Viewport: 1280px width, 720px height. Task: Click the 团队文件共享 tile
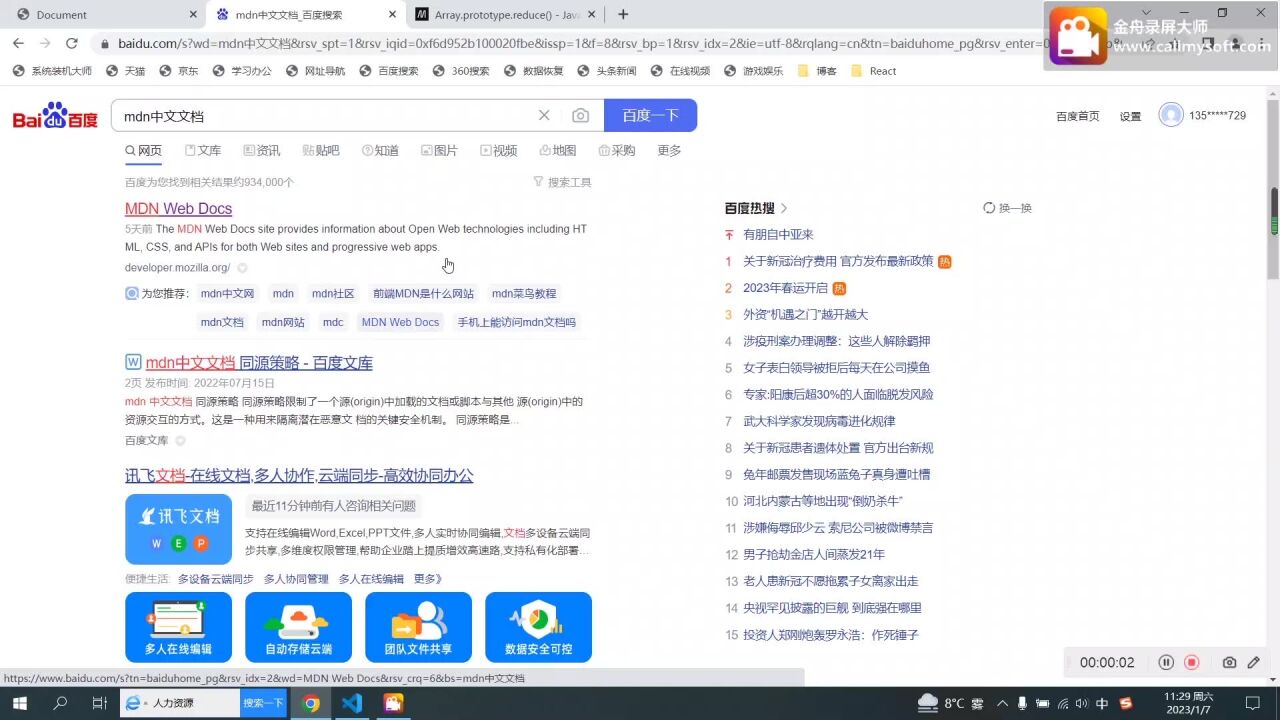(x=418, y=627)
